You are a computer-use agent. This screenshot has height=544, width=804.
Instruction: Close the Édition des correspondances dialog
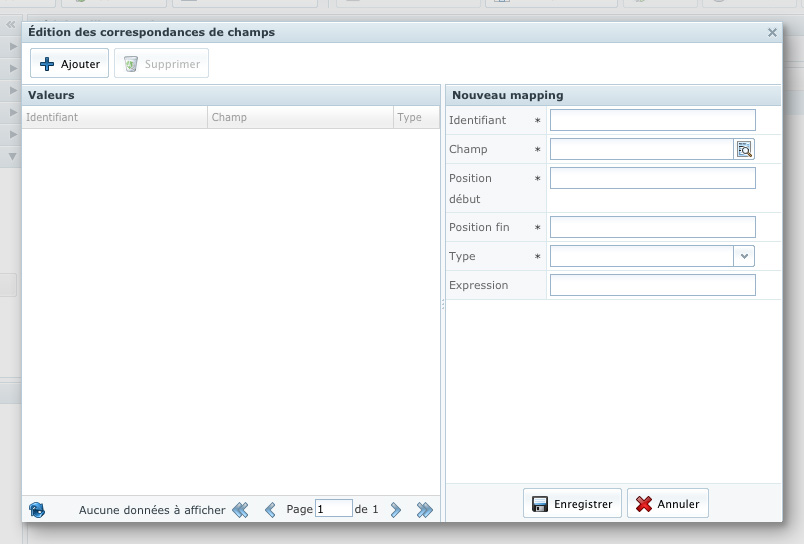click(772, 32)
